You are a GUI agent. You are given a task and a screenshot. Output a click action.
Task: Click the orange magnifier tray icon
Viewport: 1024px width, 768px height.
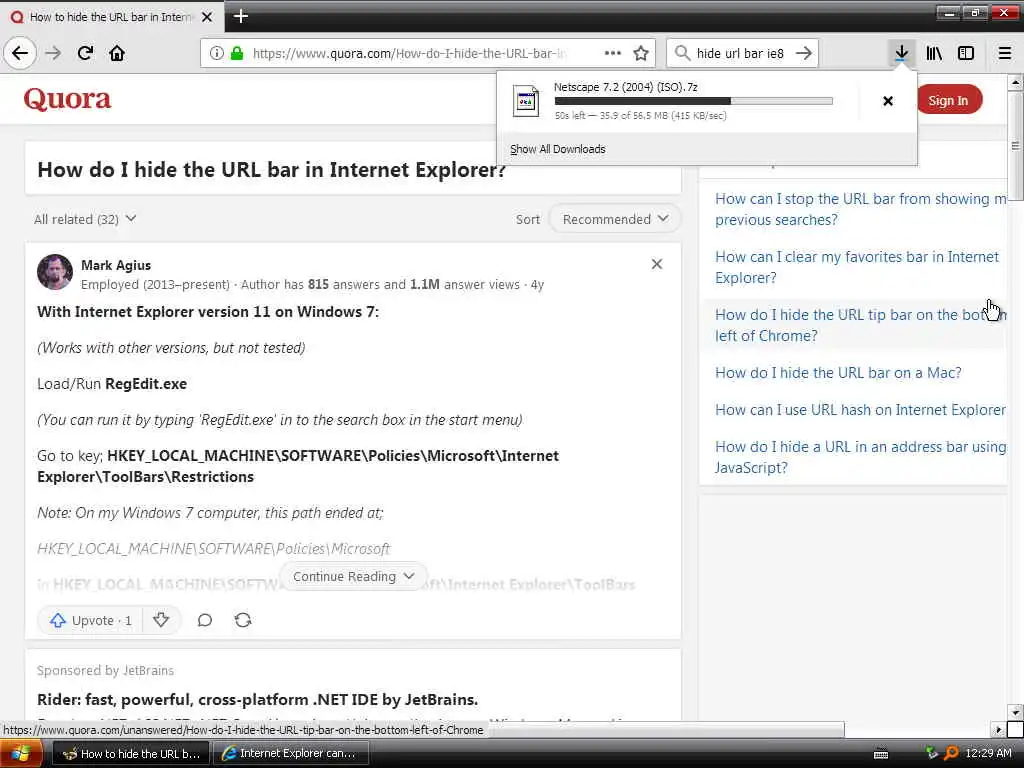coord(952,754)
